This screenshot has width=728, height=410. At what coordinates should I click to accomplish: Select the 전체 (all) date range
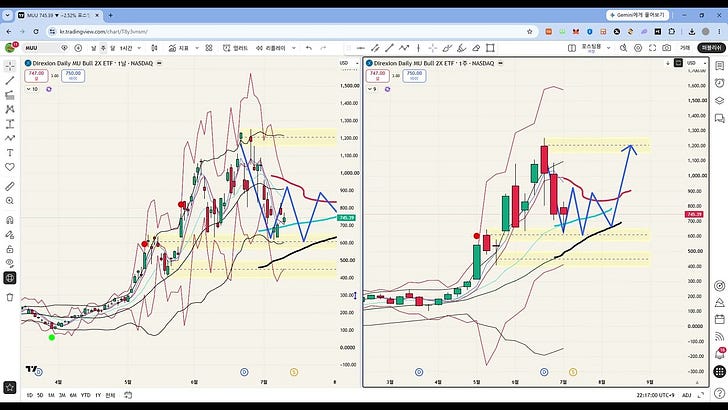[x=110, y=395]
